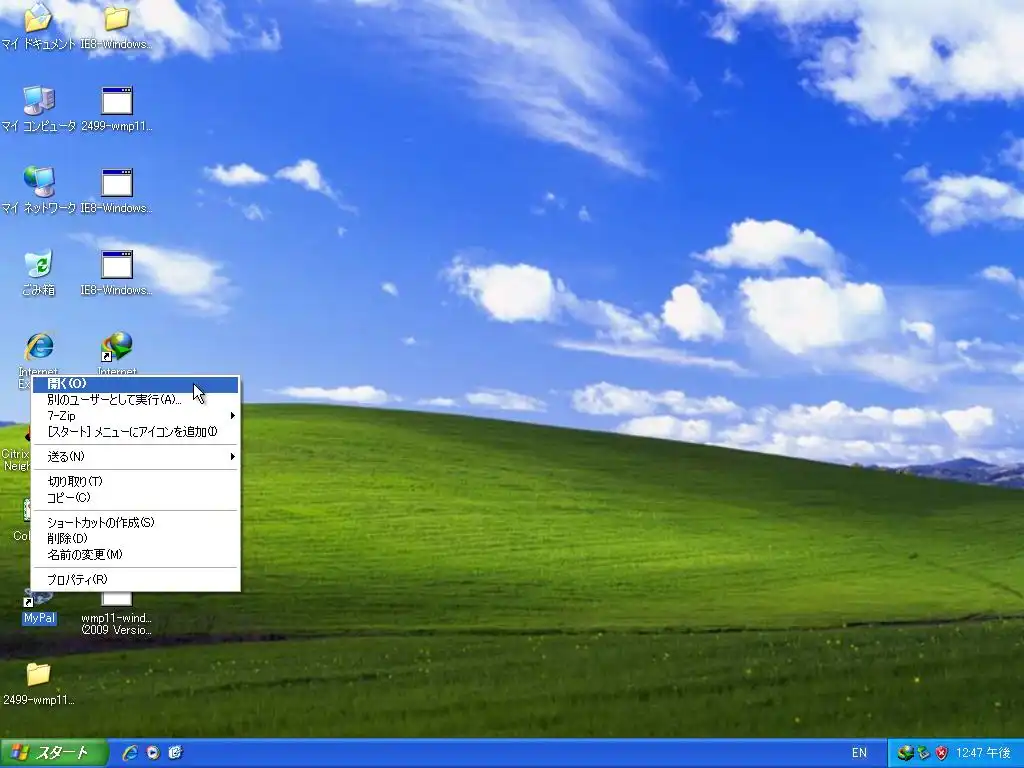Select the Internet Download Manager desktop shortcut
This screenshot has width=1024, height=768.
[x=117, y=346]
